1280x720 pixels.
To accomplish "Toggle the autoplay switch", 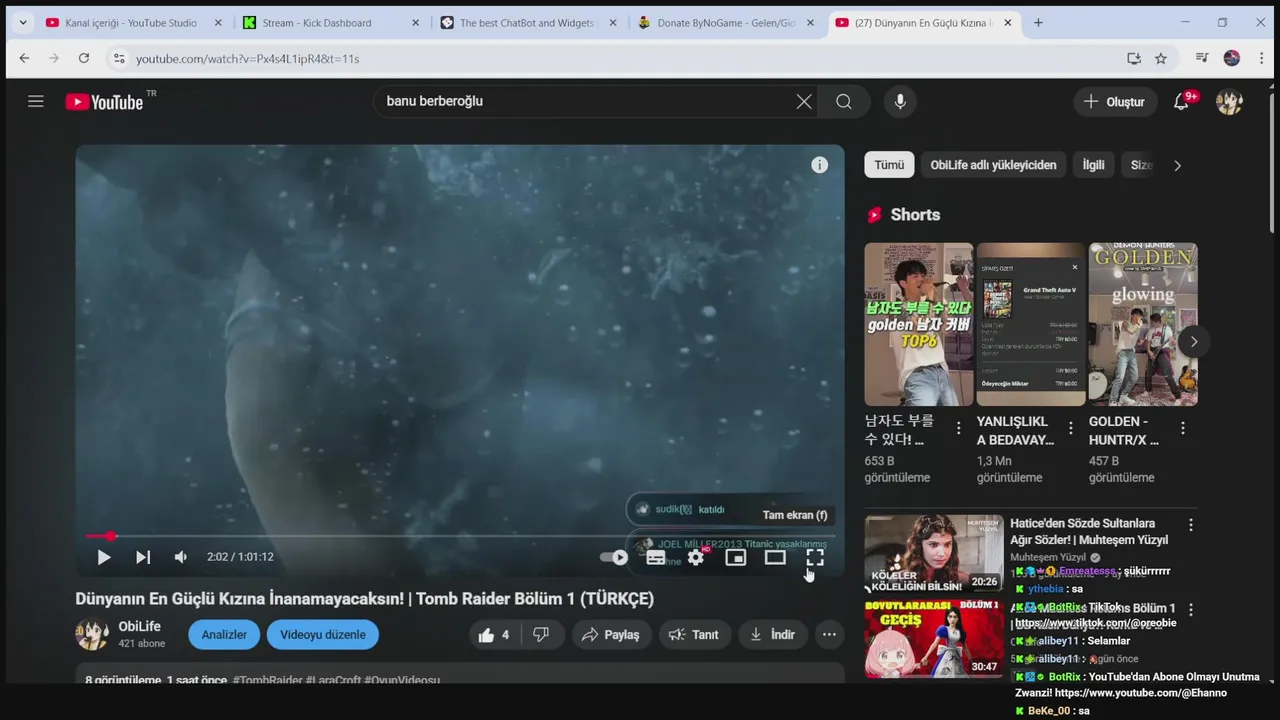I will pyautogui.click(x=614, y=557).
